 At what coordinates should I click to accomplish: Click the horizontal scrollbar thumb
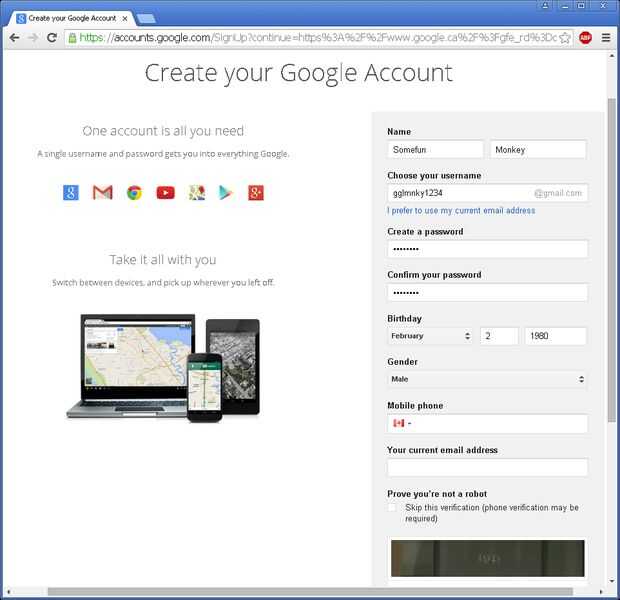point(310,592)
